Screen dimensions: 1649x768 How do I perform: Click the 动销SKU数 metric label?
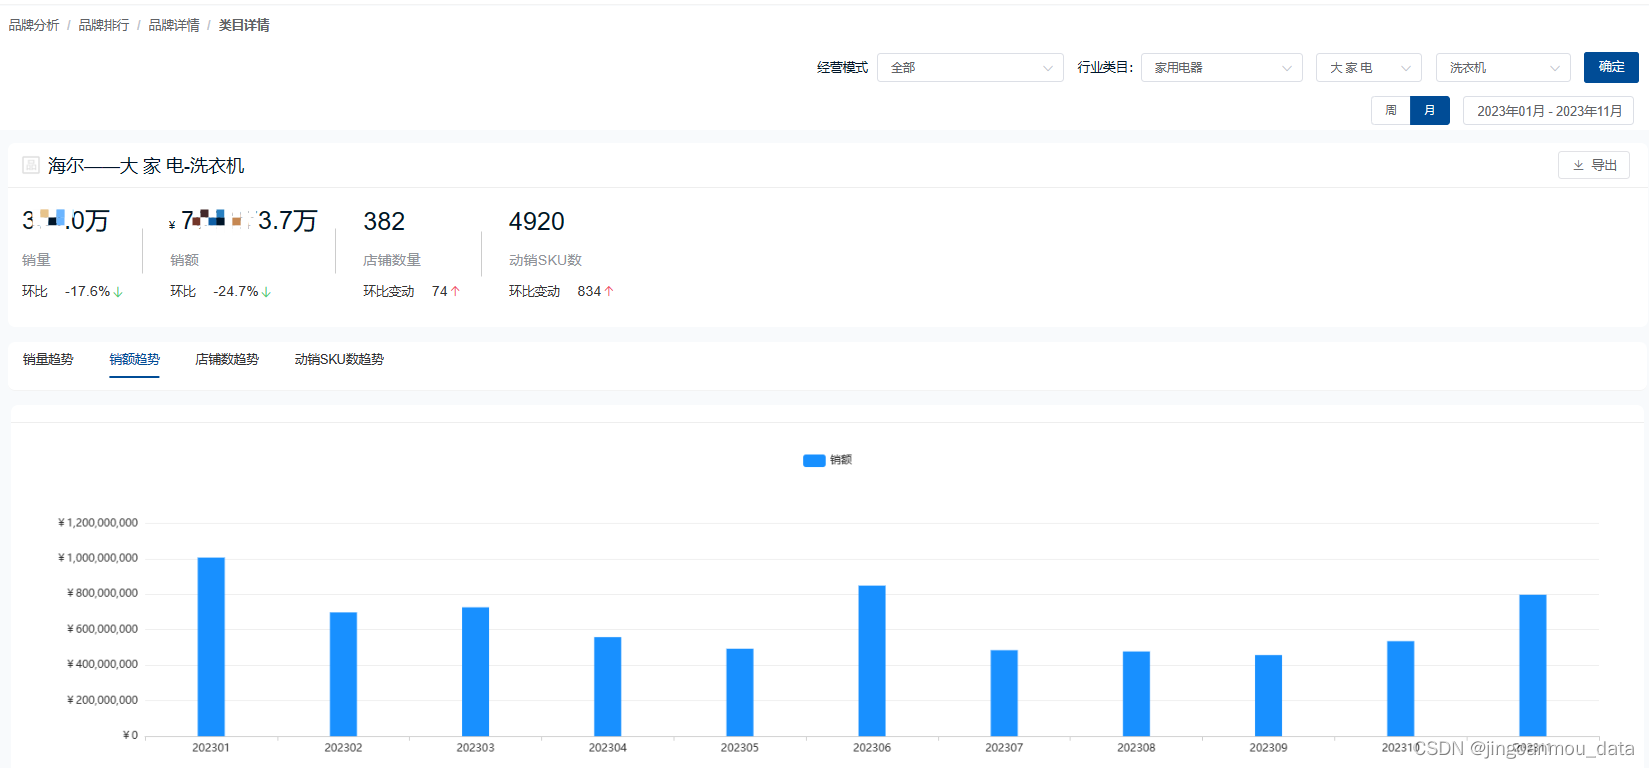[x=545, y=260]
